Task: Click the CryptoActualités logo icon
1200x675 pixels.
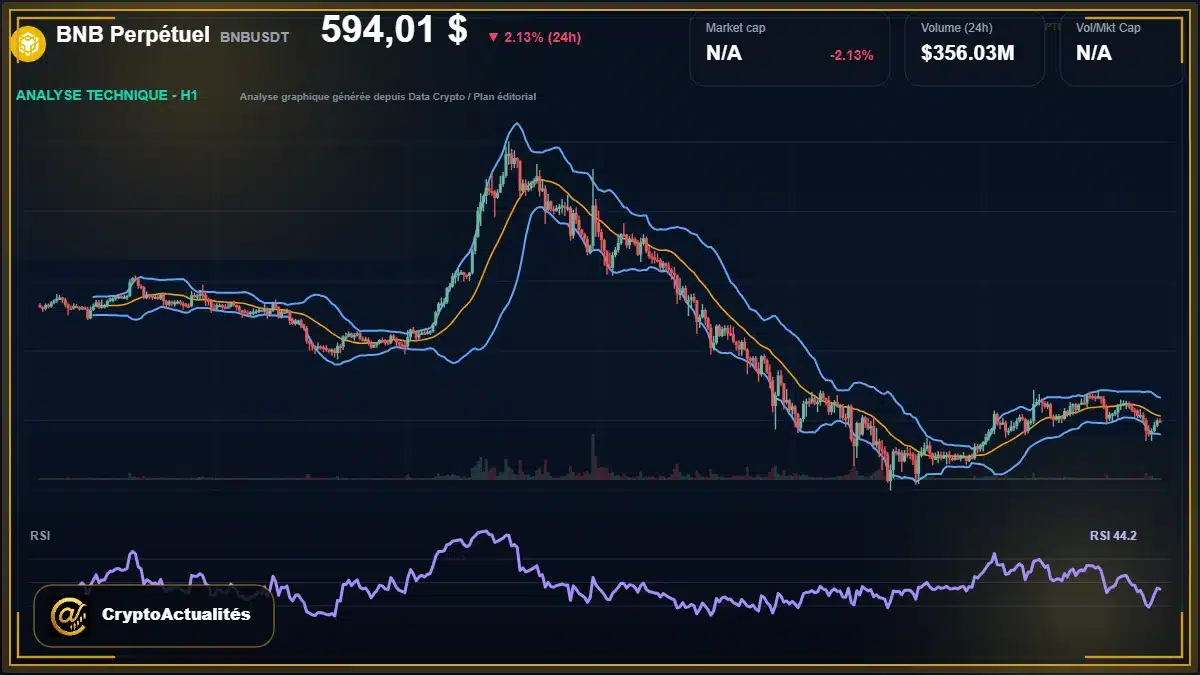Action: click(x=69, y=615)
